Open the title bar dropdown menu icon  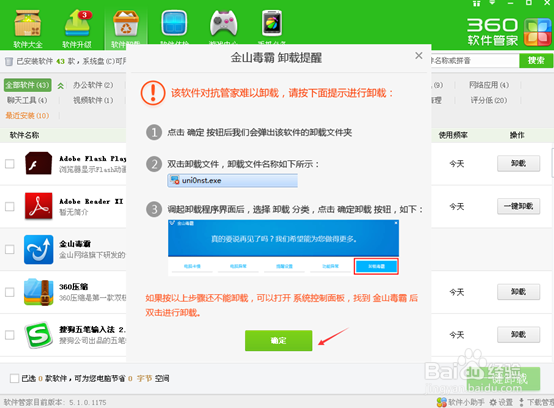point(493,2)
